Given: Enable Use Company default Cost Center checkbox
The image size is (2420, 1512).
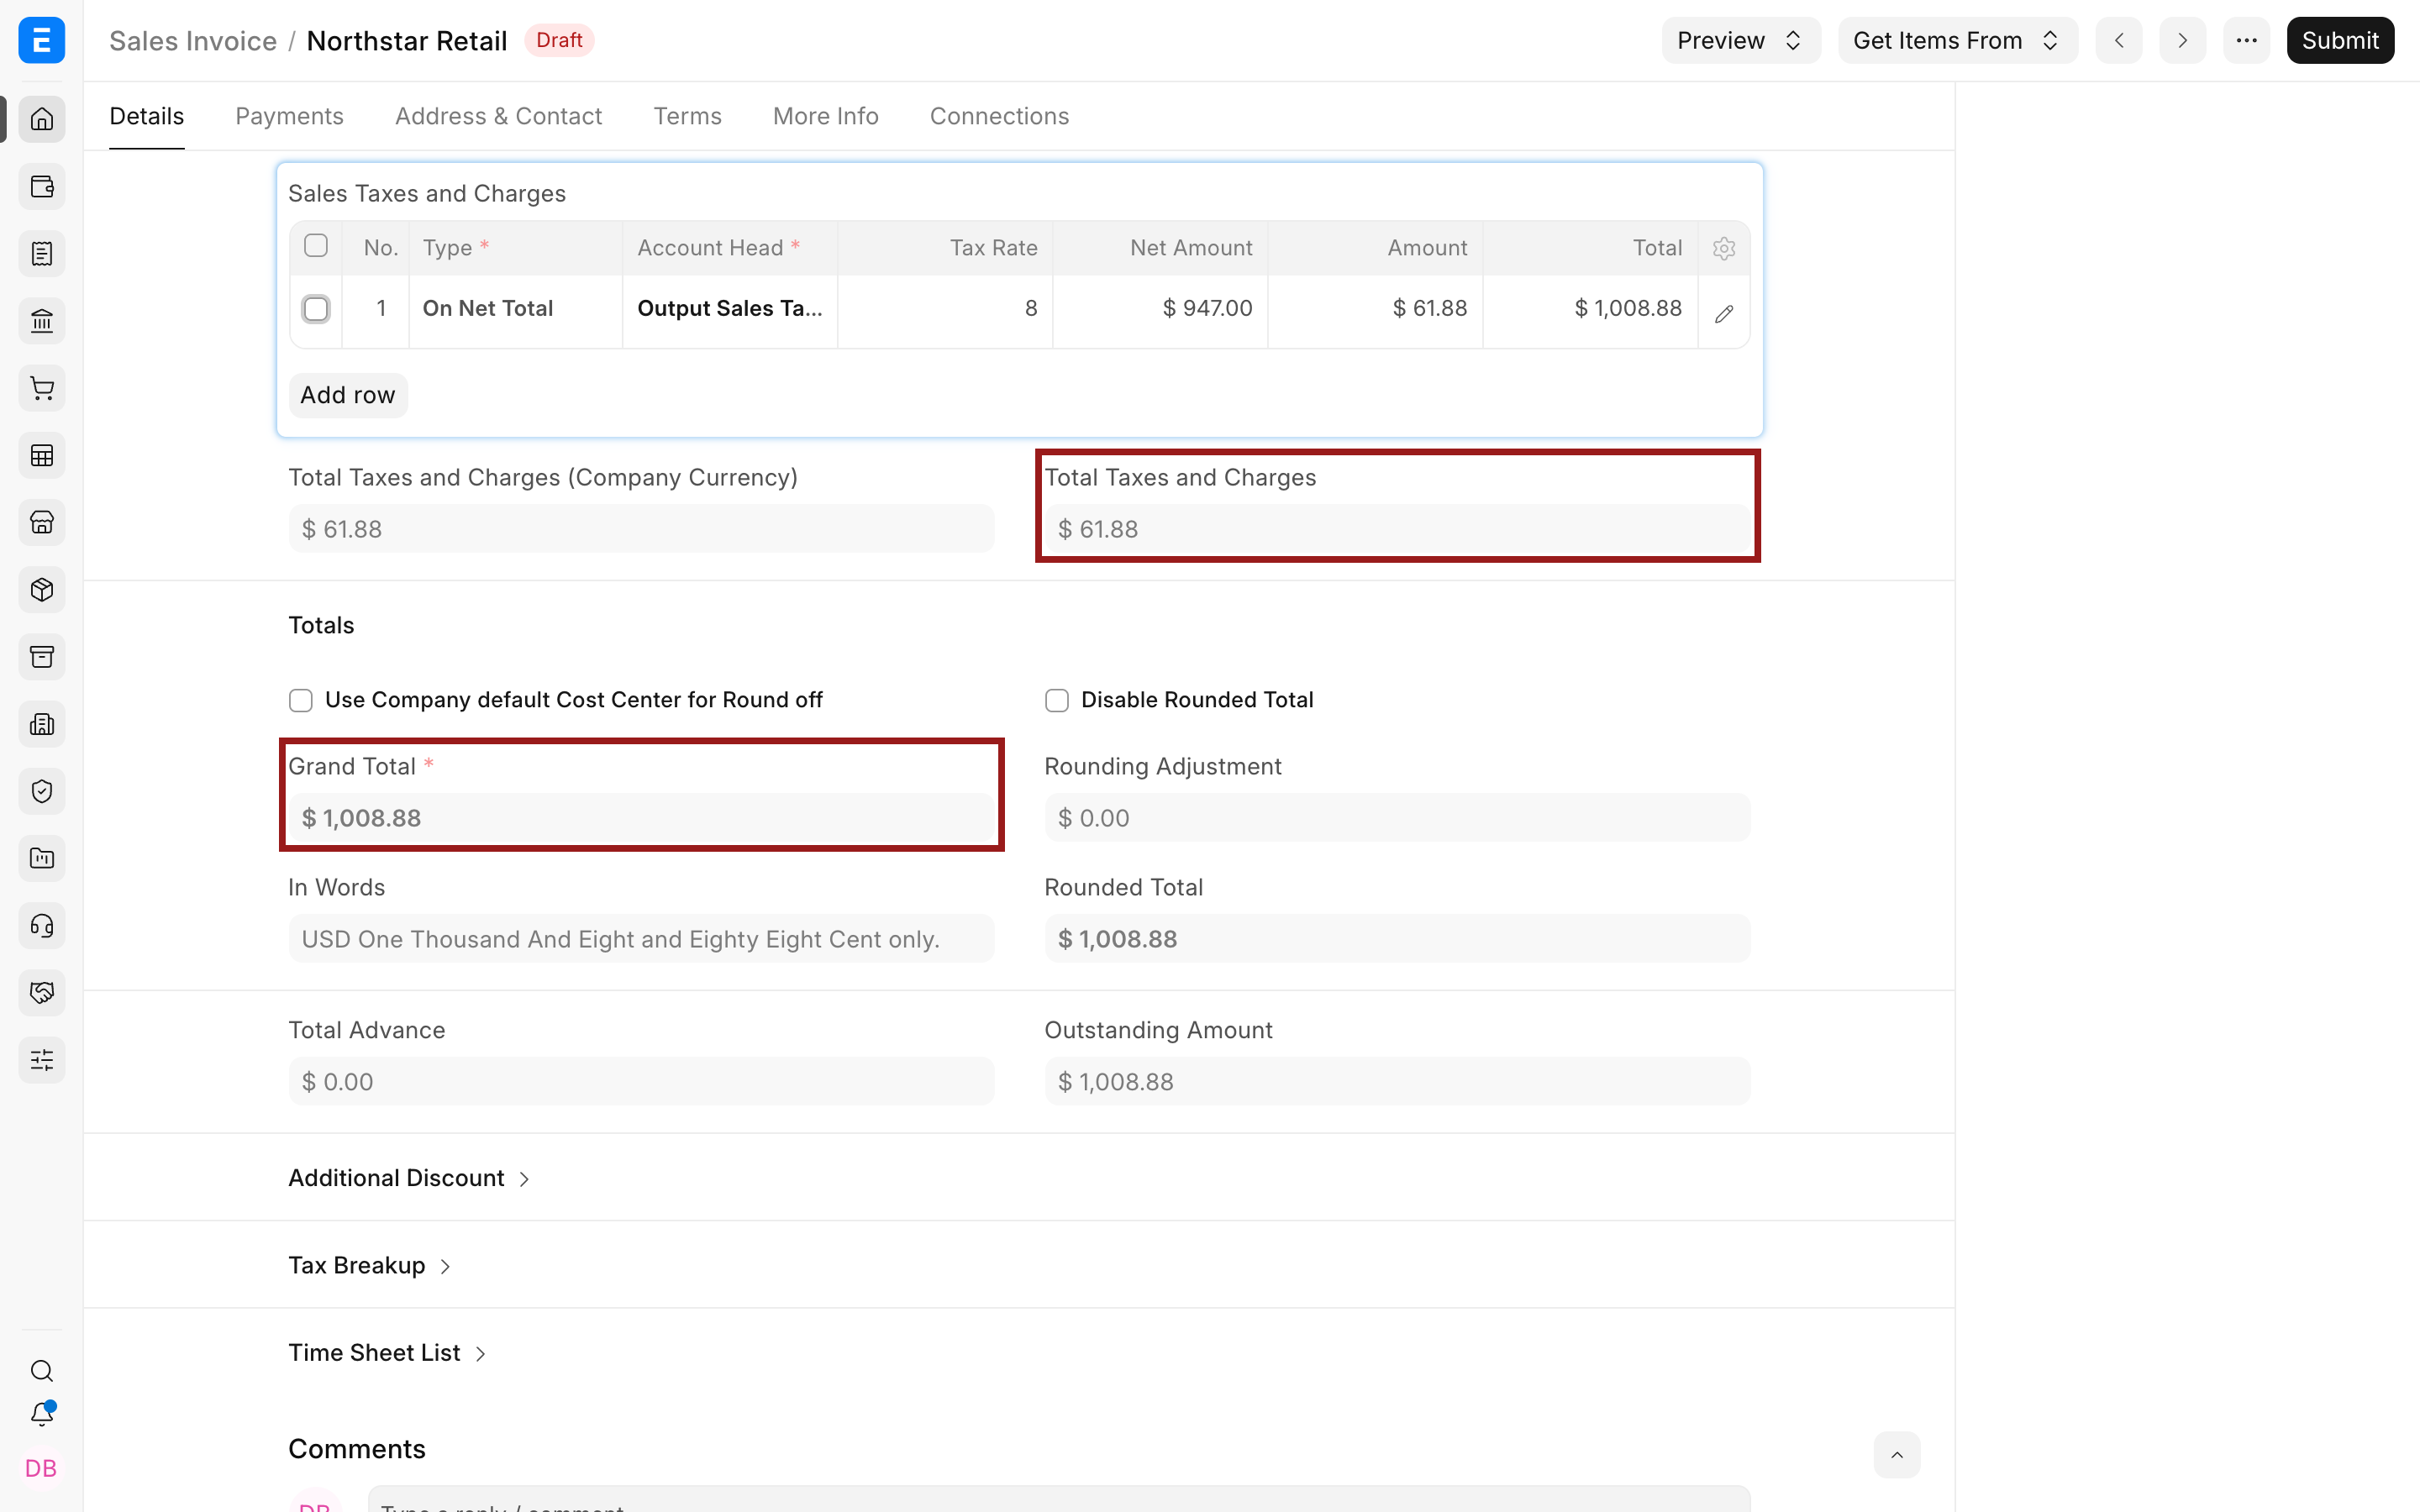Looking at the screenshot, I should click(x=301, y=700).
